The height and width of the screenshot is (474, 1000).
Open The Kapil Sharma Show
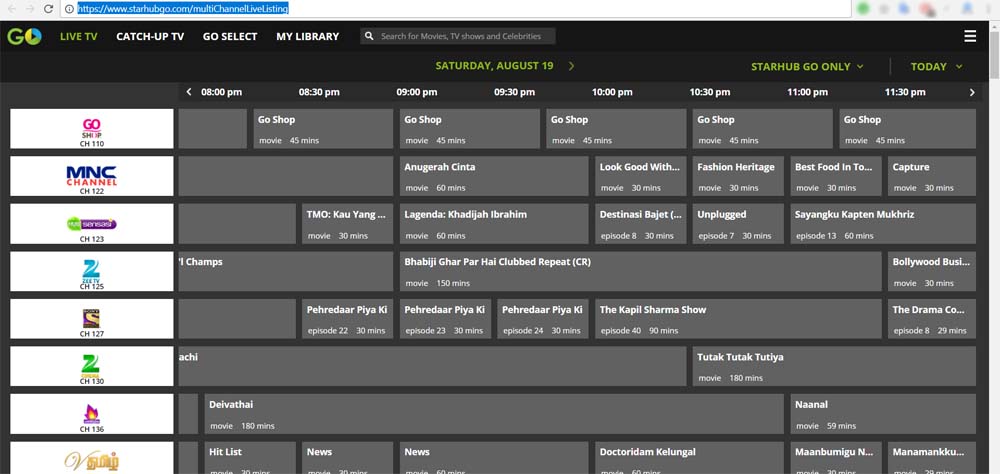click(739, 319)
